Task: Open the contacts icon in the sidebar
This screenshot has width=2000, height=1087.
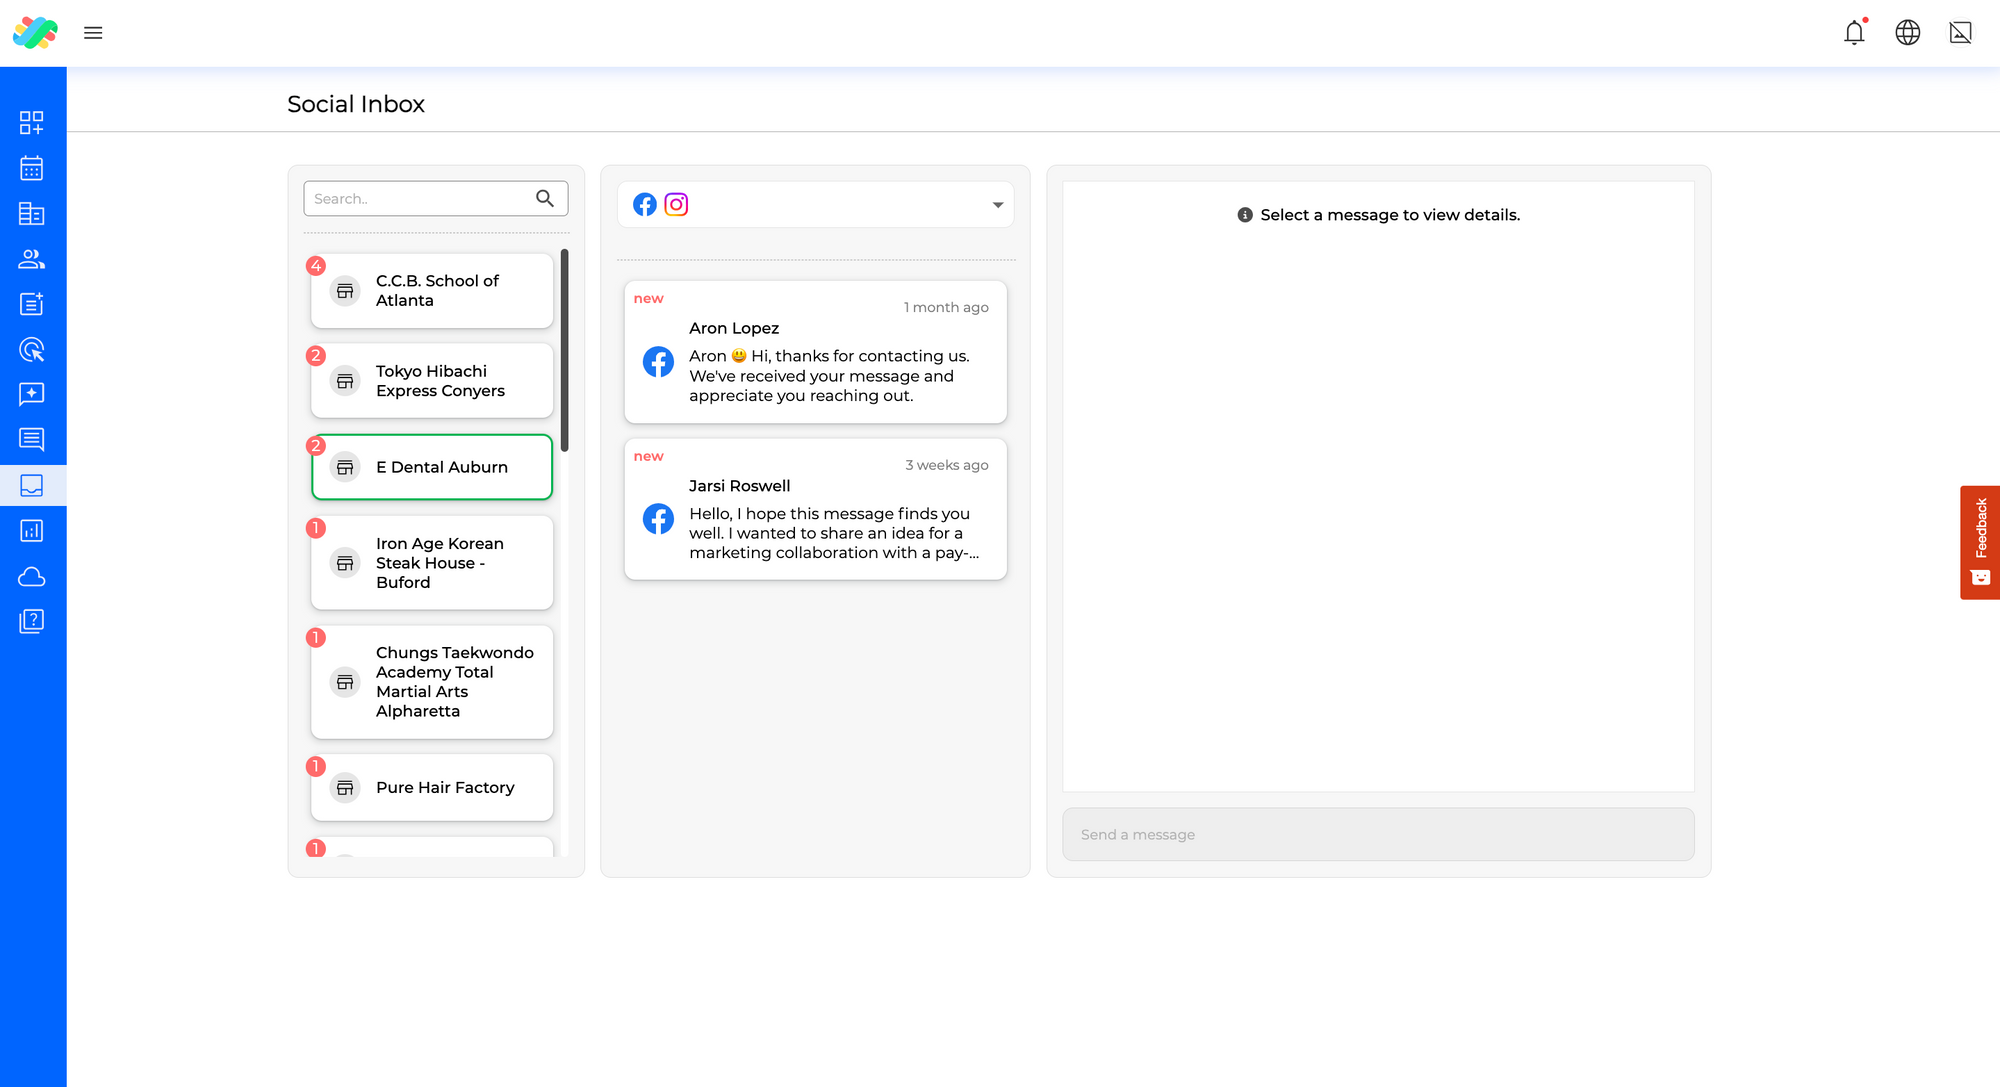Action: click(32, 259)
